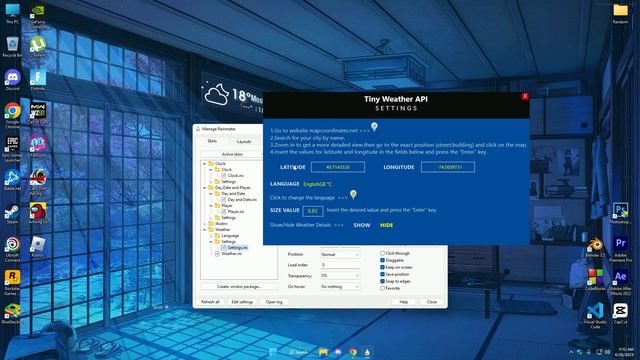Toggle the Save position checkbox

382,274
